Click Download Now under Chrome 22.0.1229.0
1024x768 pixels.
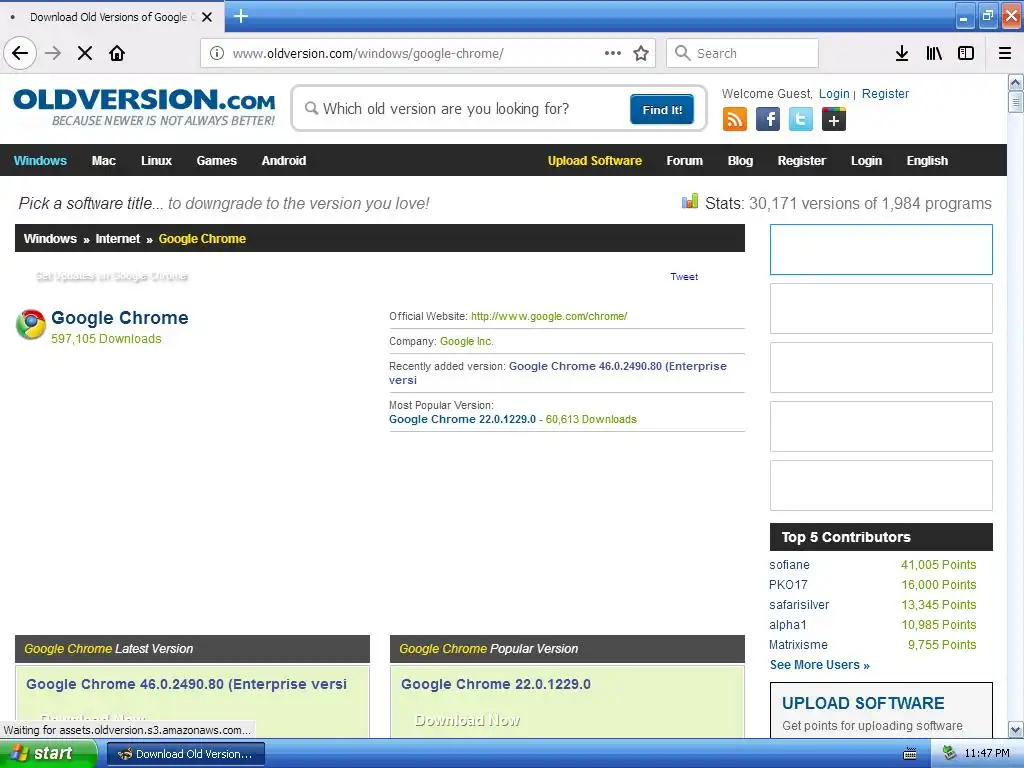[x=468, y=720]
